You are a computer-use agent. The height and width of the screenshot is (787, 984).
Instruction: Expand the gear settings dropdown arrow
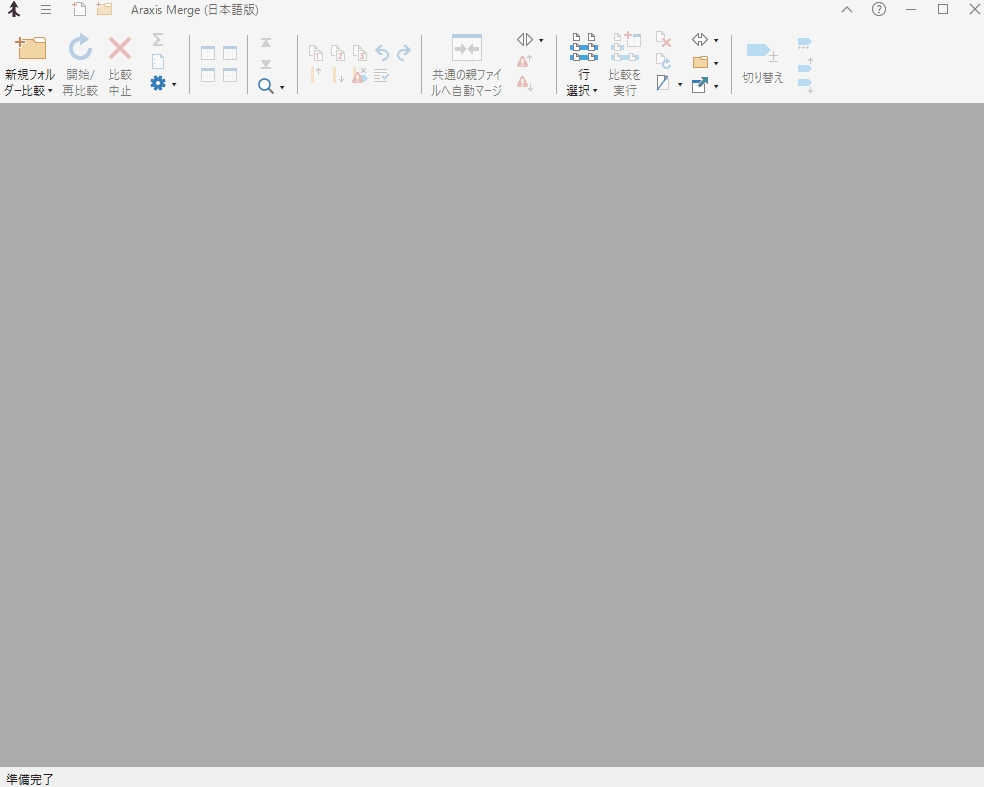point(174,85)
